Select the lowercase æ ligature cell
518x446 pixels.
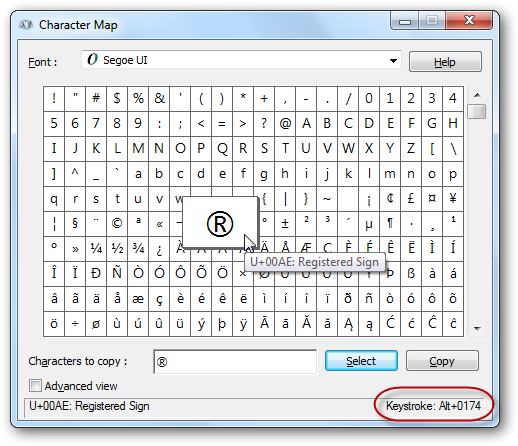[138, 299]
